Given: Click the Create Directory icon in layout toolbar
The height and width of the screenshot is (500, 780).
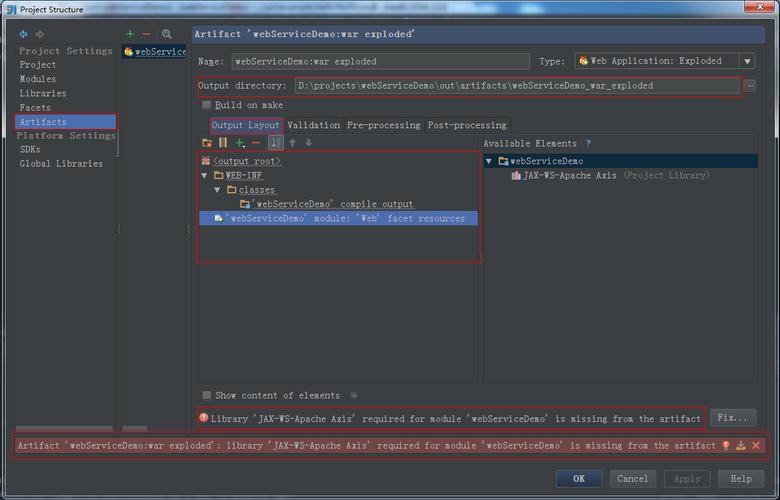Looking at the screenshot, I should [x=207, y=143].
